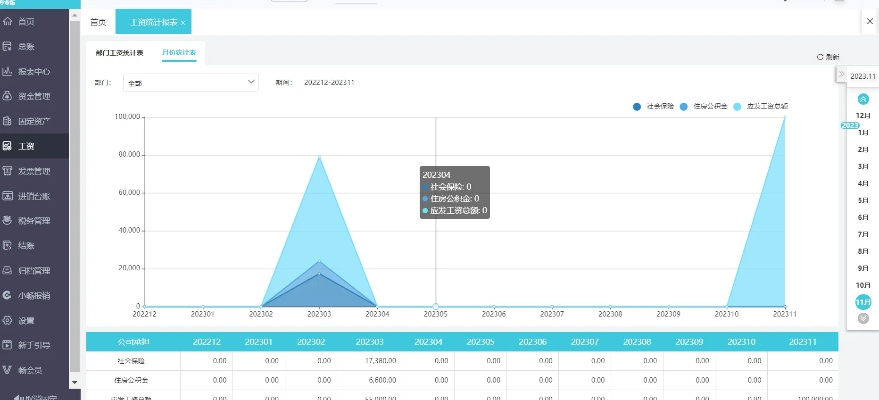Viewport: 879px width, 400px height.
Task: Open 税务管理 in the sidebar
Action: pyautogui.click(x=34, y=220)
